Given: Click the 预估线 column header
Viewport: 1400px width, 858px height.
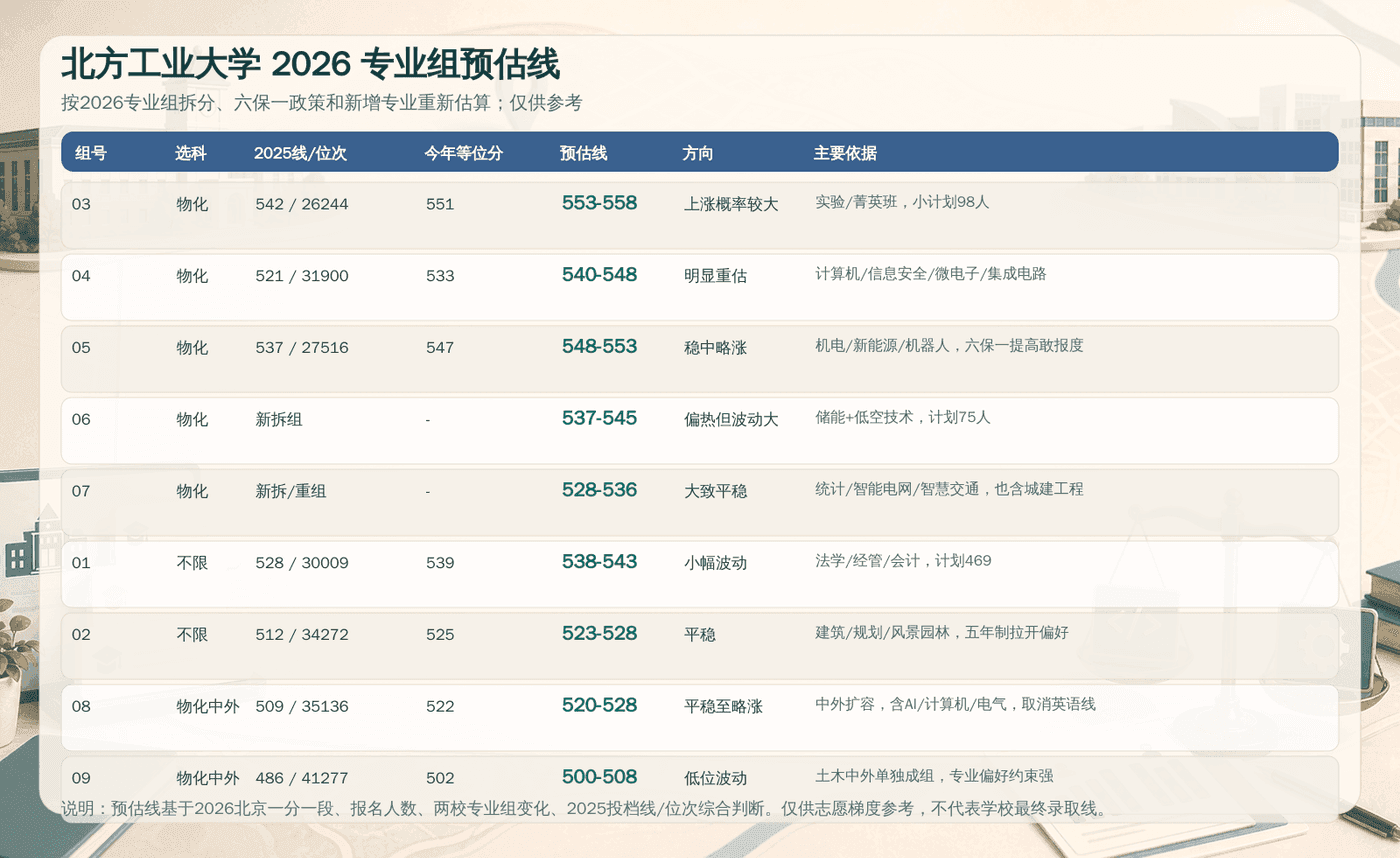Looking at the screenshot, I should click(583, 153).
